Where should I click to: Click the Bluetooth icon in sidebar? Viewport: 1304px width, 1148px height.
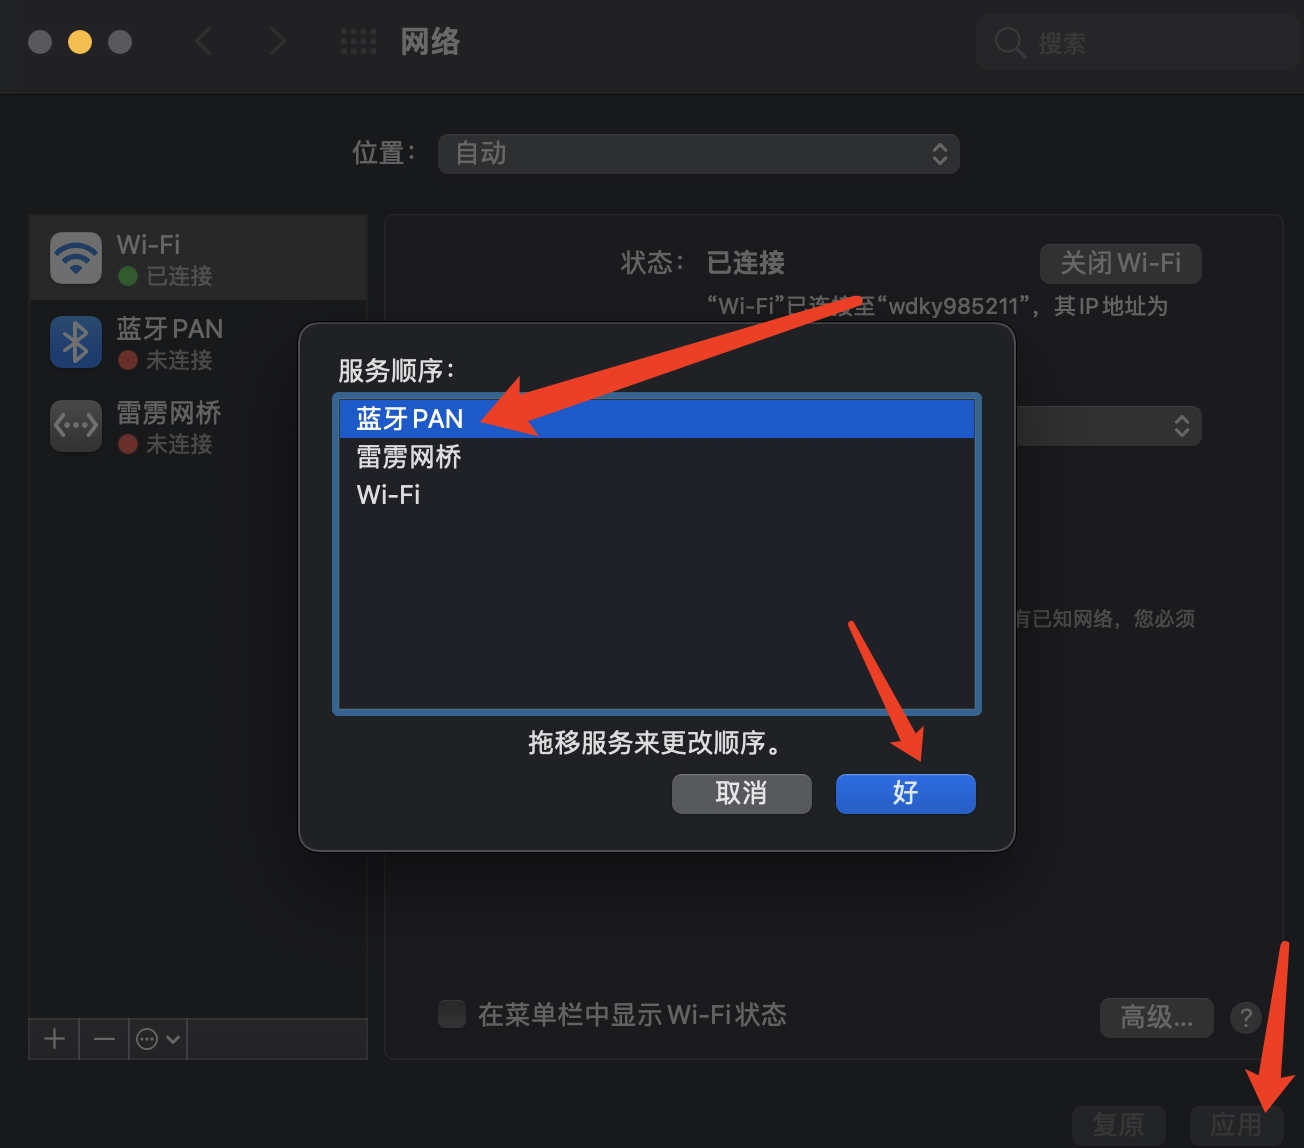(x=76, y=342)
